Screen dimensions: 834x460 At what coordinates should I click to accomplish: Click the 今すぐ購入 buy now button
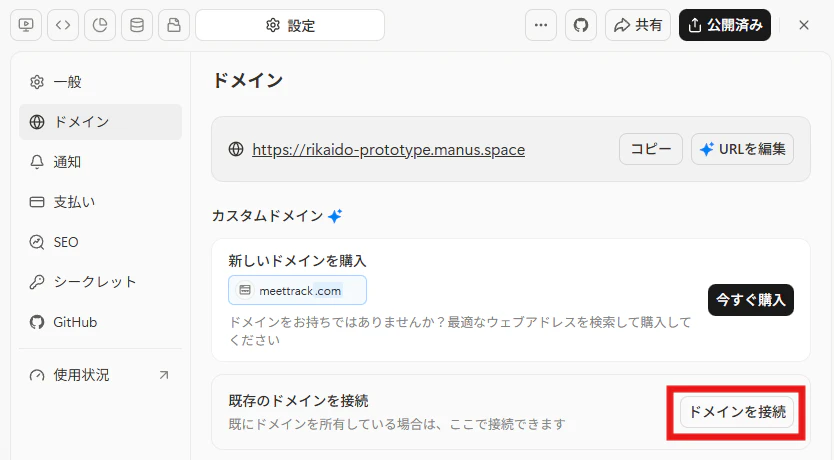click(x=750, y=300)
